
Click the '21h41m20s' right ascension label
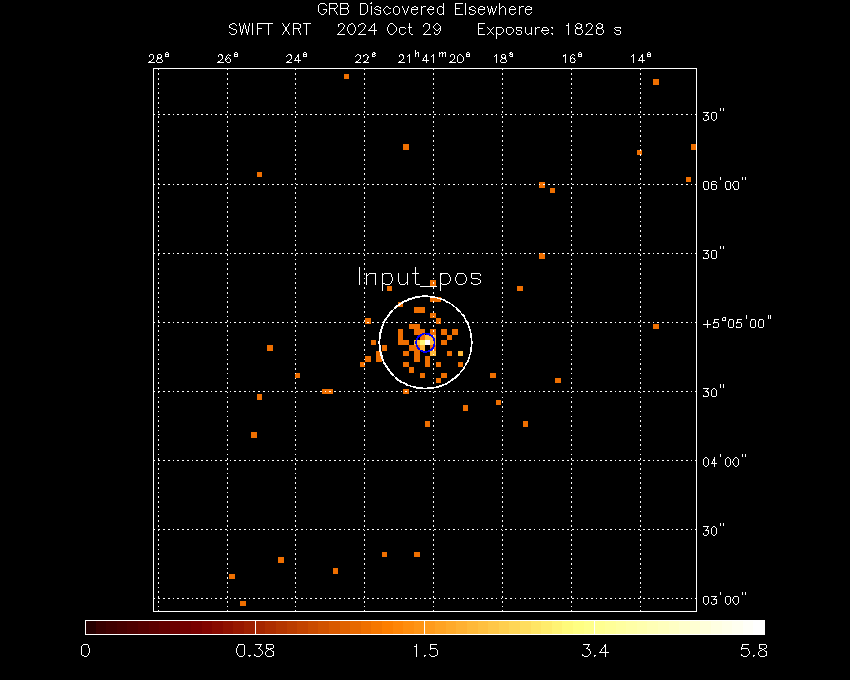[x=434, y=57]
